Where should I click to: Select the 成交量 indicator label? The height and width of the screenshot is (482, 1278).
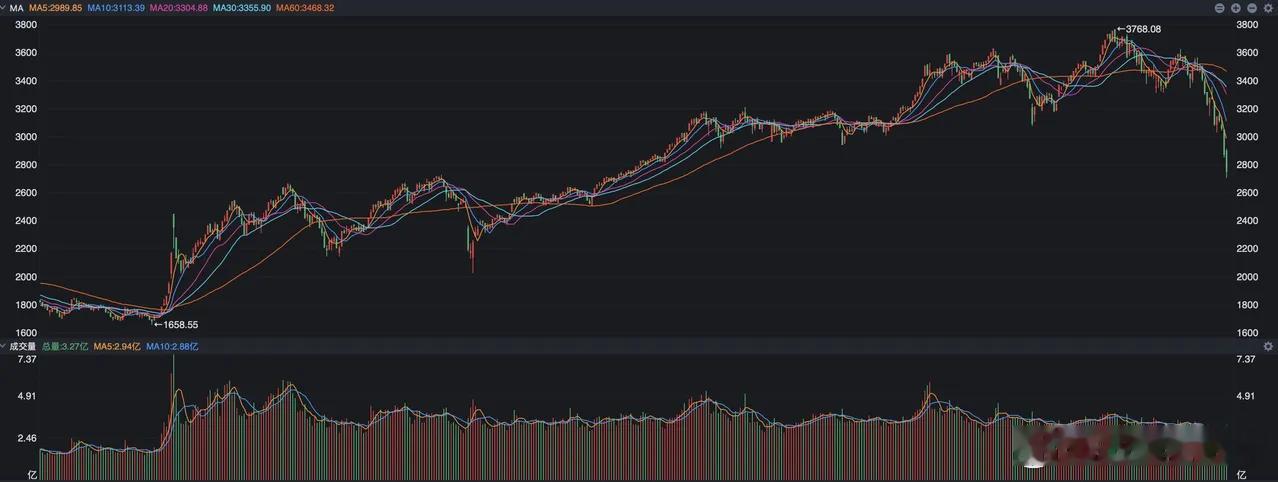(x=23, y=346)
